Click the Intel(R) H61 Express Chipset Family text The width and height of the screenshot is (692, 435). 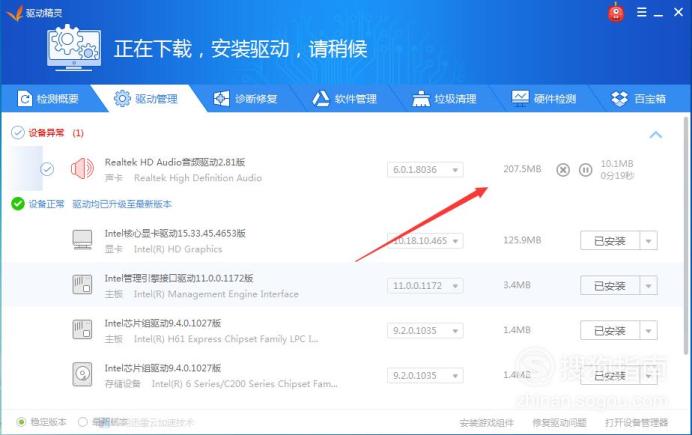[x=226, y=339]
